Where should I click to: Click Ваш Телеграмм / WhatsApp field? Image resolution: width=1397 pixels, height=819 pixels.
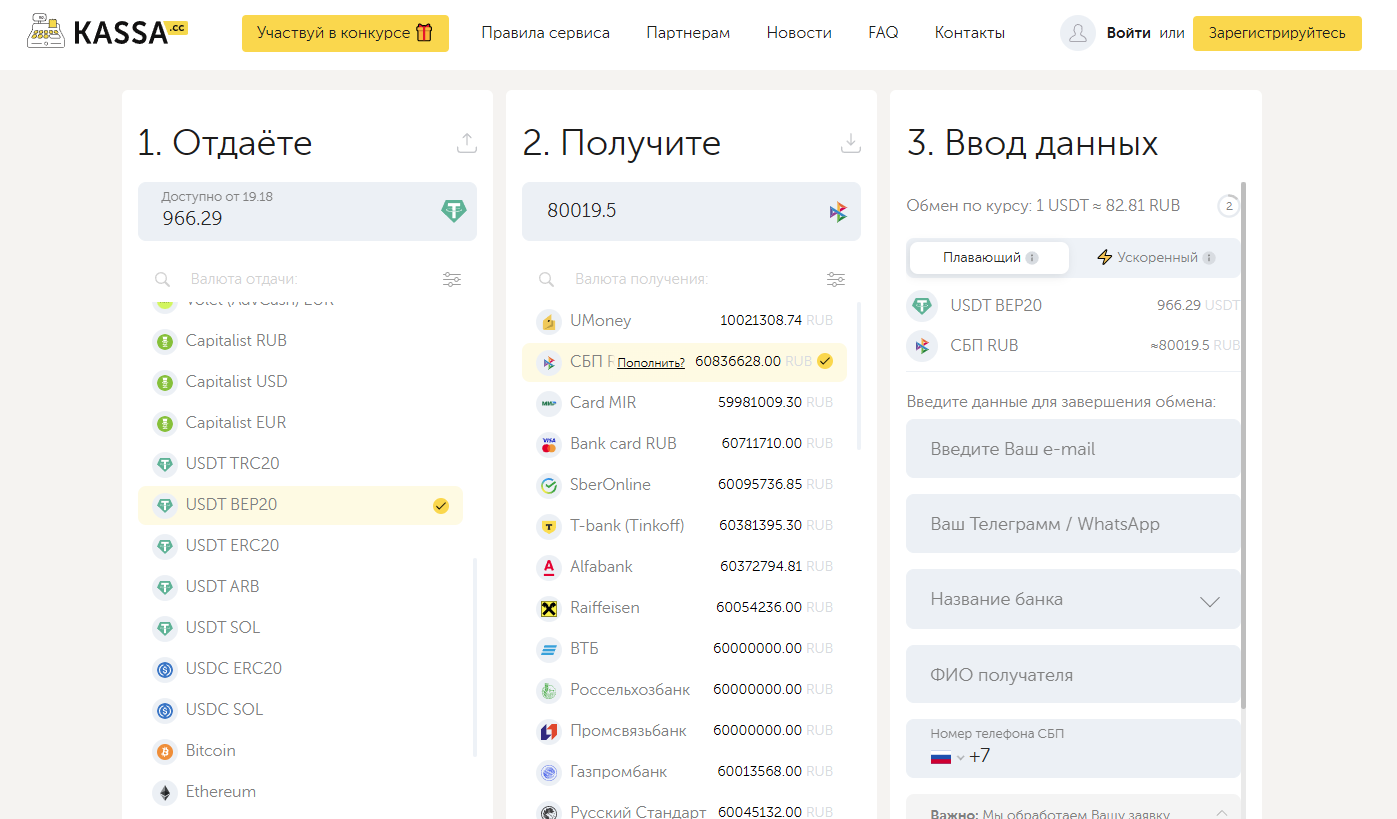click(1073, 524)
